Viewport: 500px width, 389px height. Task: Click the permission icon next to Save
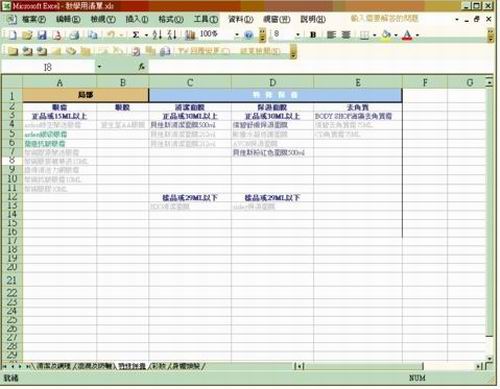click(57, 35)
